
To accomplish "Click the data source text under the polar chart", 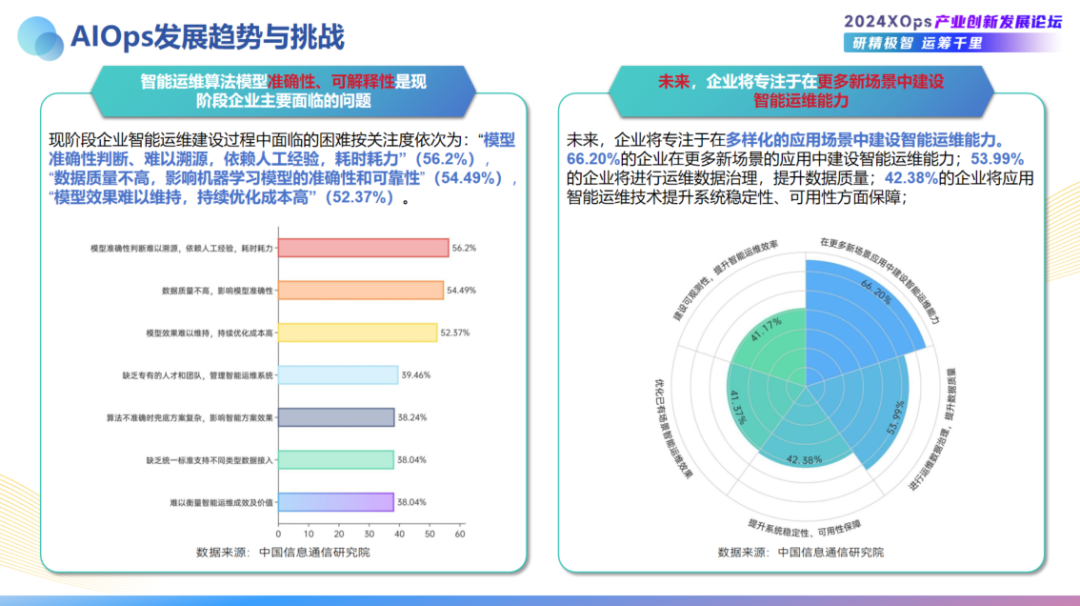I will point(800,552).
